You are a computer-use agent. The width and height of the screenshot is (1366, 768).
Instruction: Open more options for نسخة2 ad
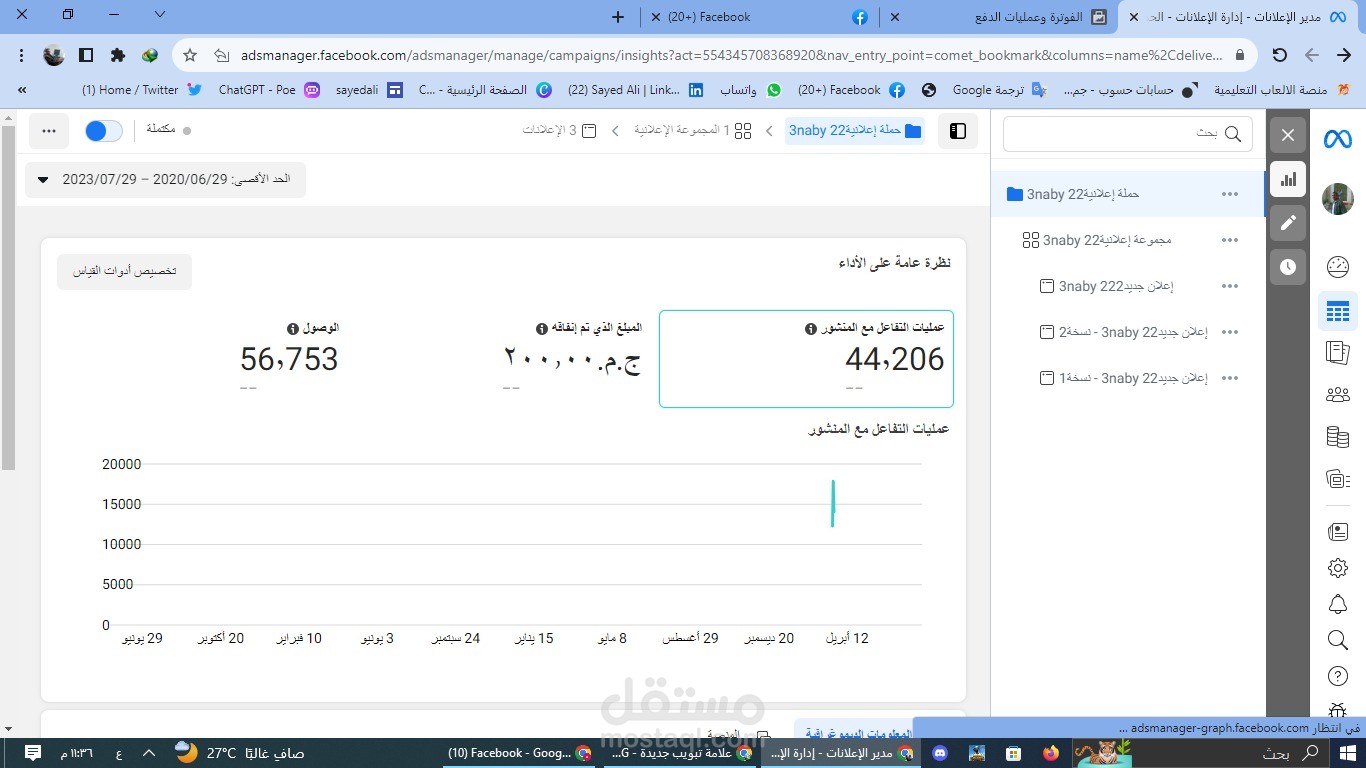point(1230,332)
